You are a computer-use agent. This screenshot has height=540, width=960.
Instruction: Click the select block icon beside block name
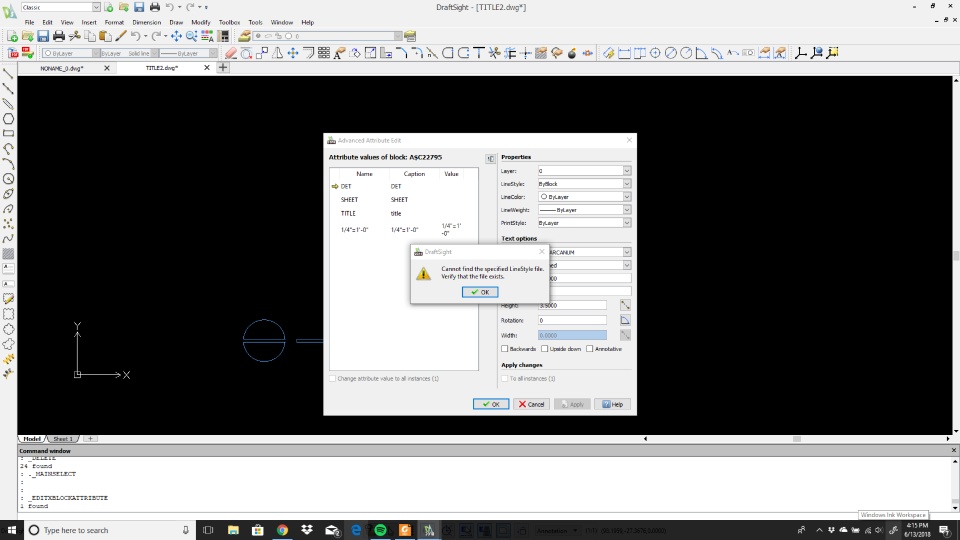490,159
